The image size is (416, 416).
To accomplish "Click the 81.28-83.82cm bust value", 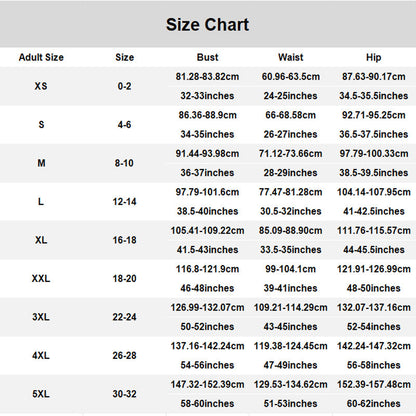I will click(x=207, y=77).
